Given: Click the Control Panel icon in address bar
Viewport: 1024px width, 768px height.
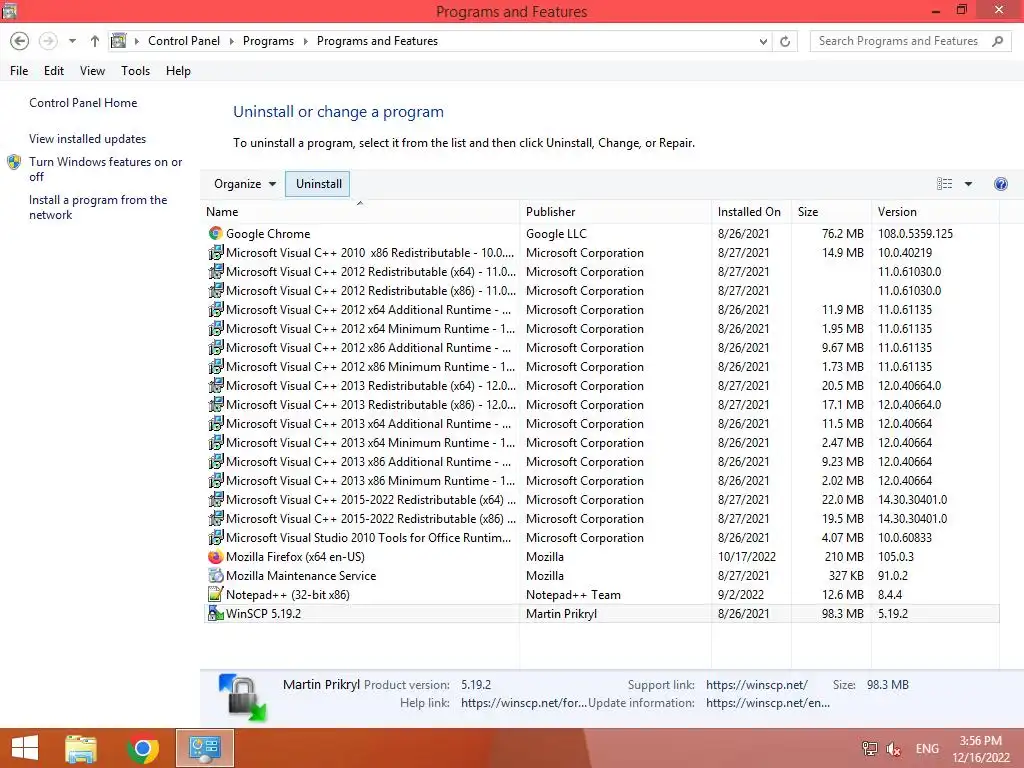Looking at the screenshot, I should click(118, 40).
